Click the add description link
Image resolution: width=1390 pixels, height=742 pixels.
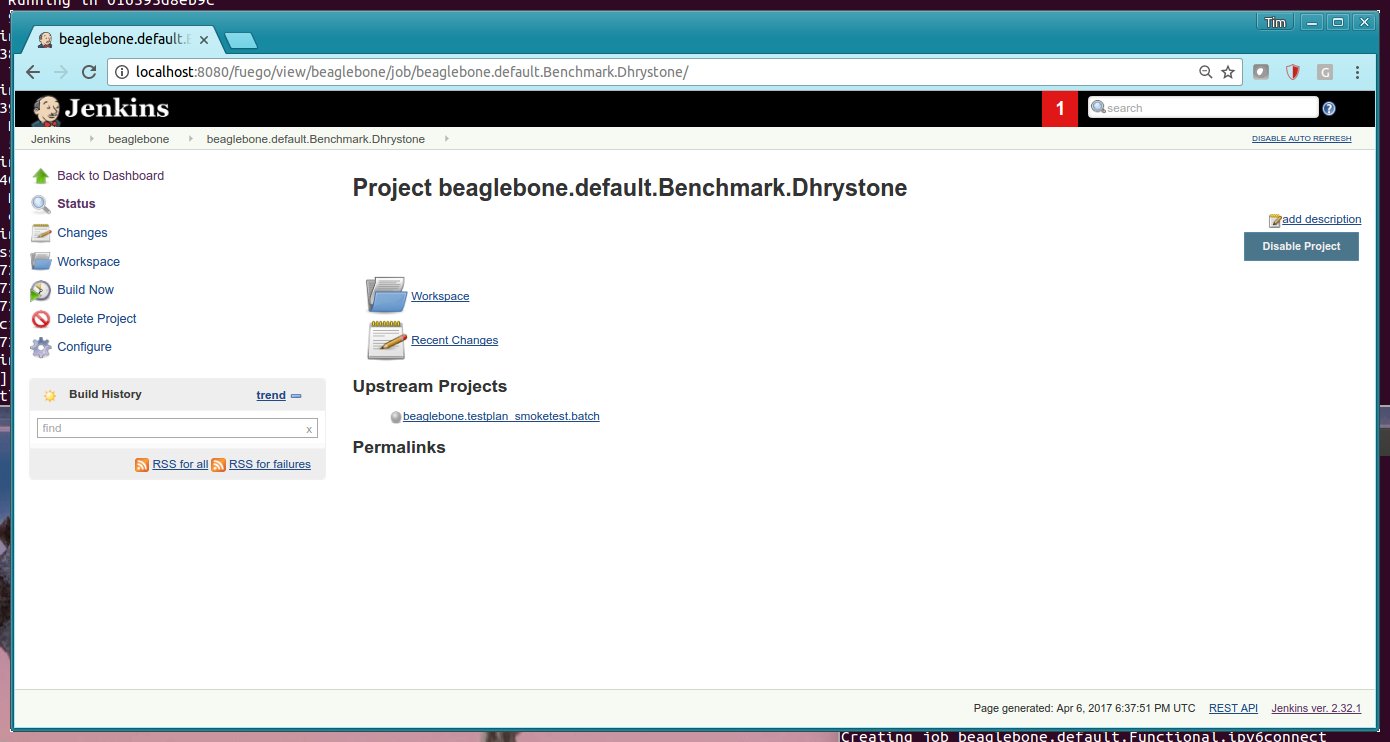(1321, 219)
